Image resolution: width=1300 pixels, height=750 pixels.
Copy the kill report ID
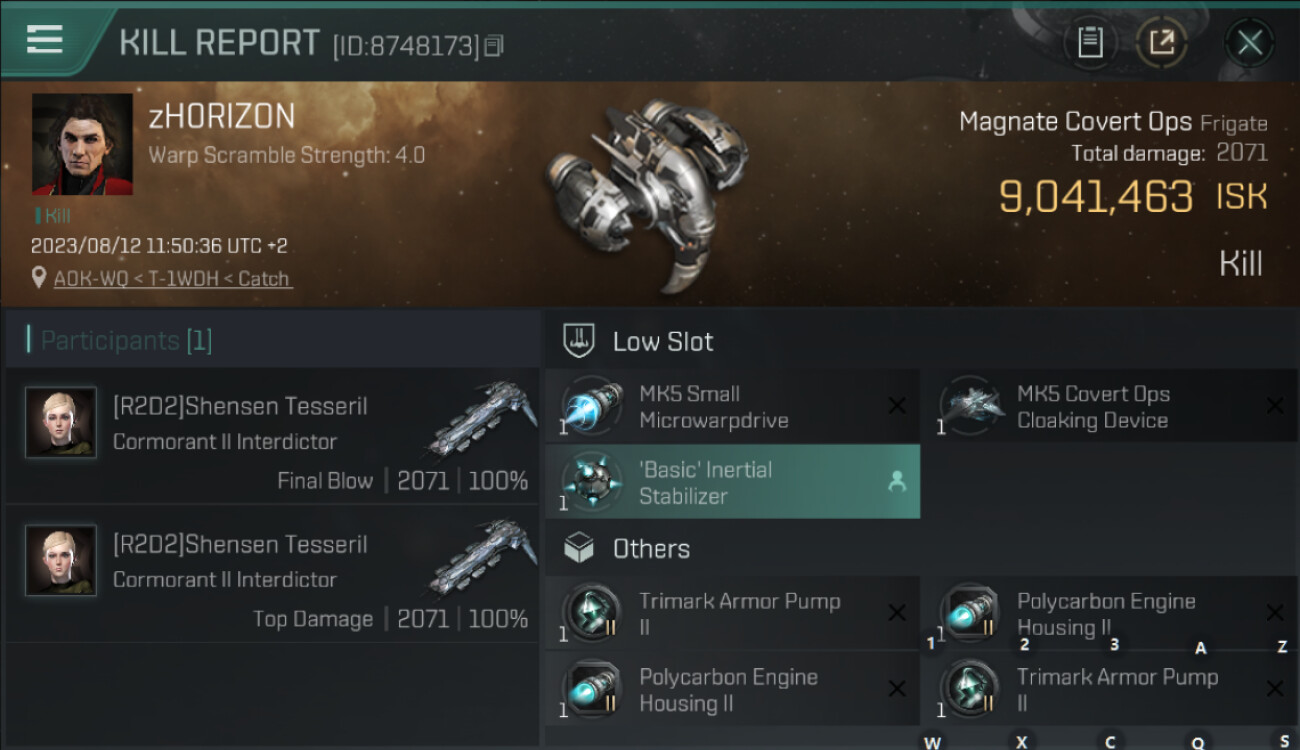point(494,46)
